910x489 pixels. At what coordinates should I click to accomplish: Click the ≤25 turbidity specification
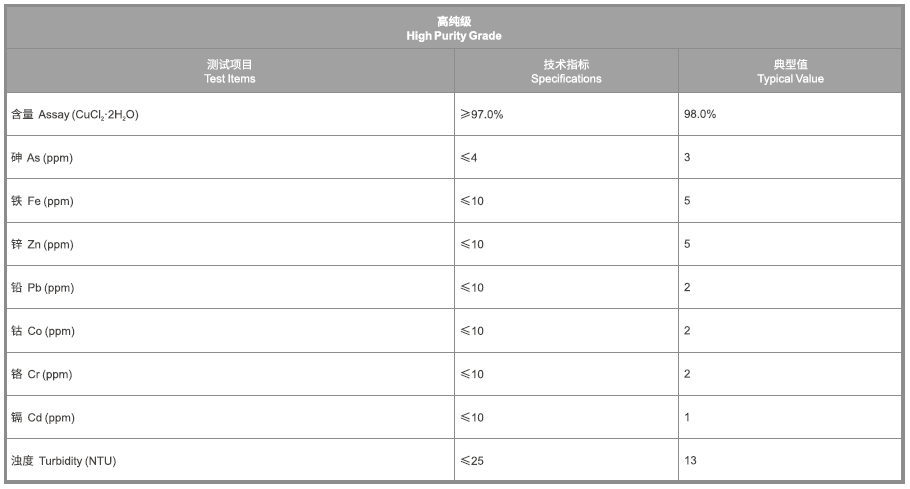472,461
